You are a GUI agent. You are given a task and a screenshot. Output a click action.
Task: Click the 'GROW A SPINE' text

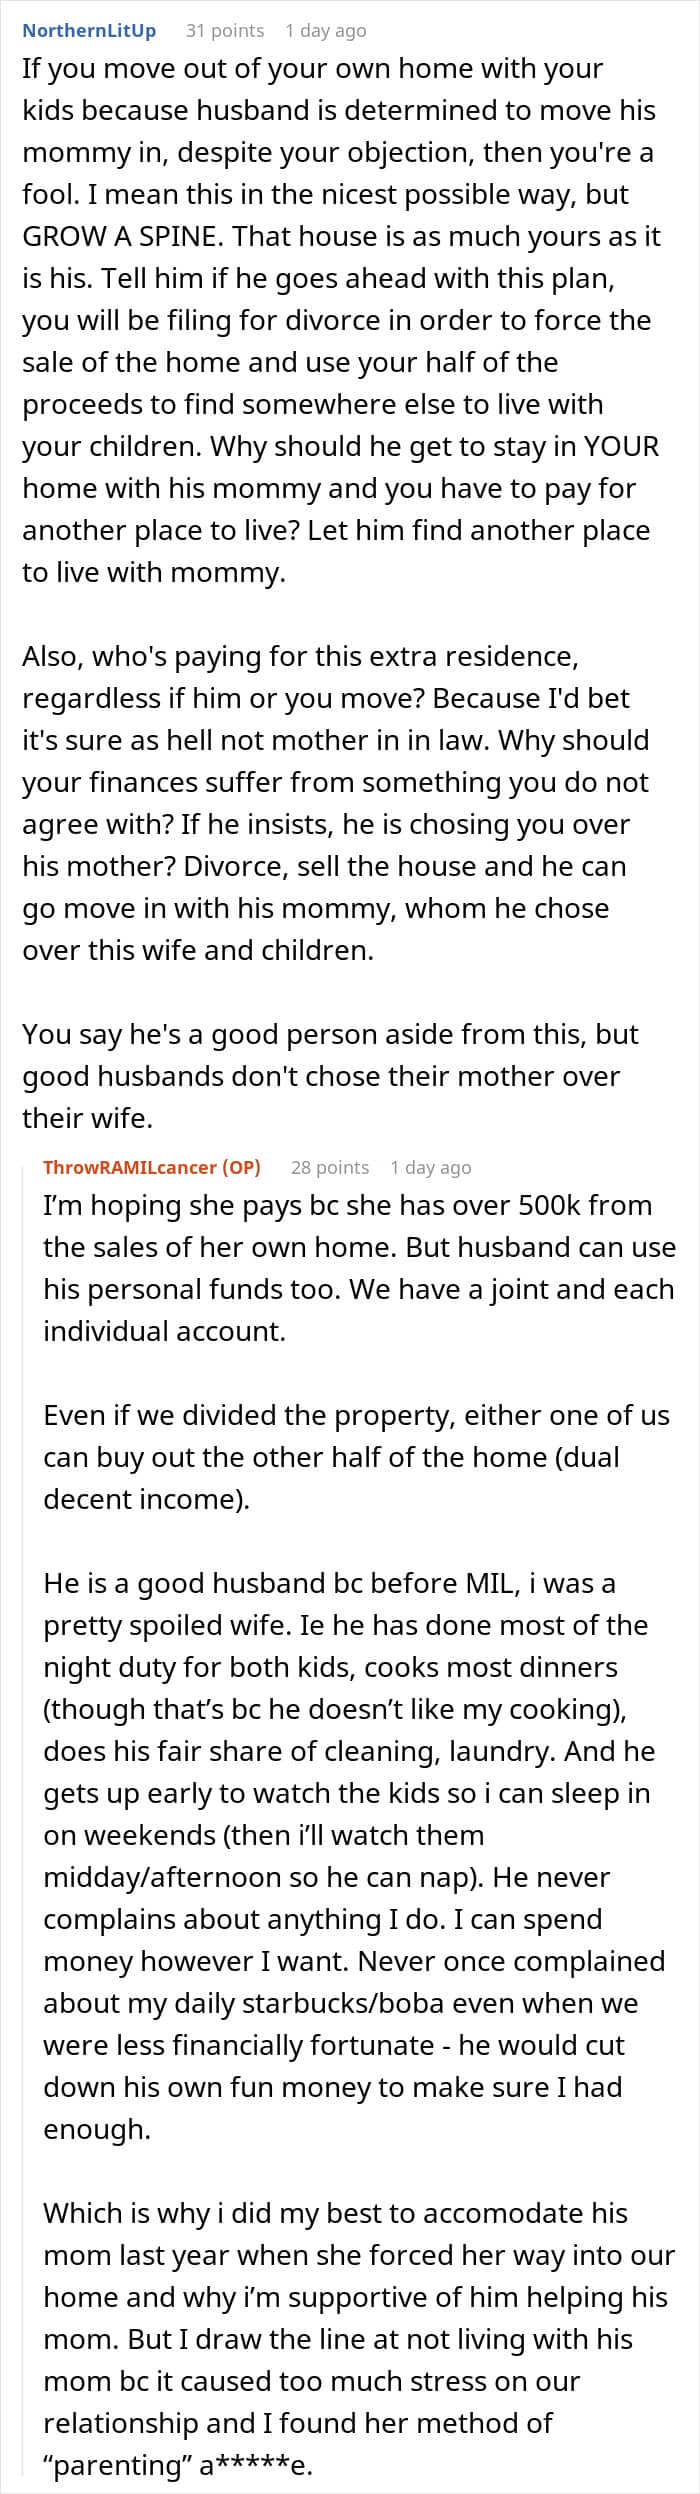coord(121,236)
